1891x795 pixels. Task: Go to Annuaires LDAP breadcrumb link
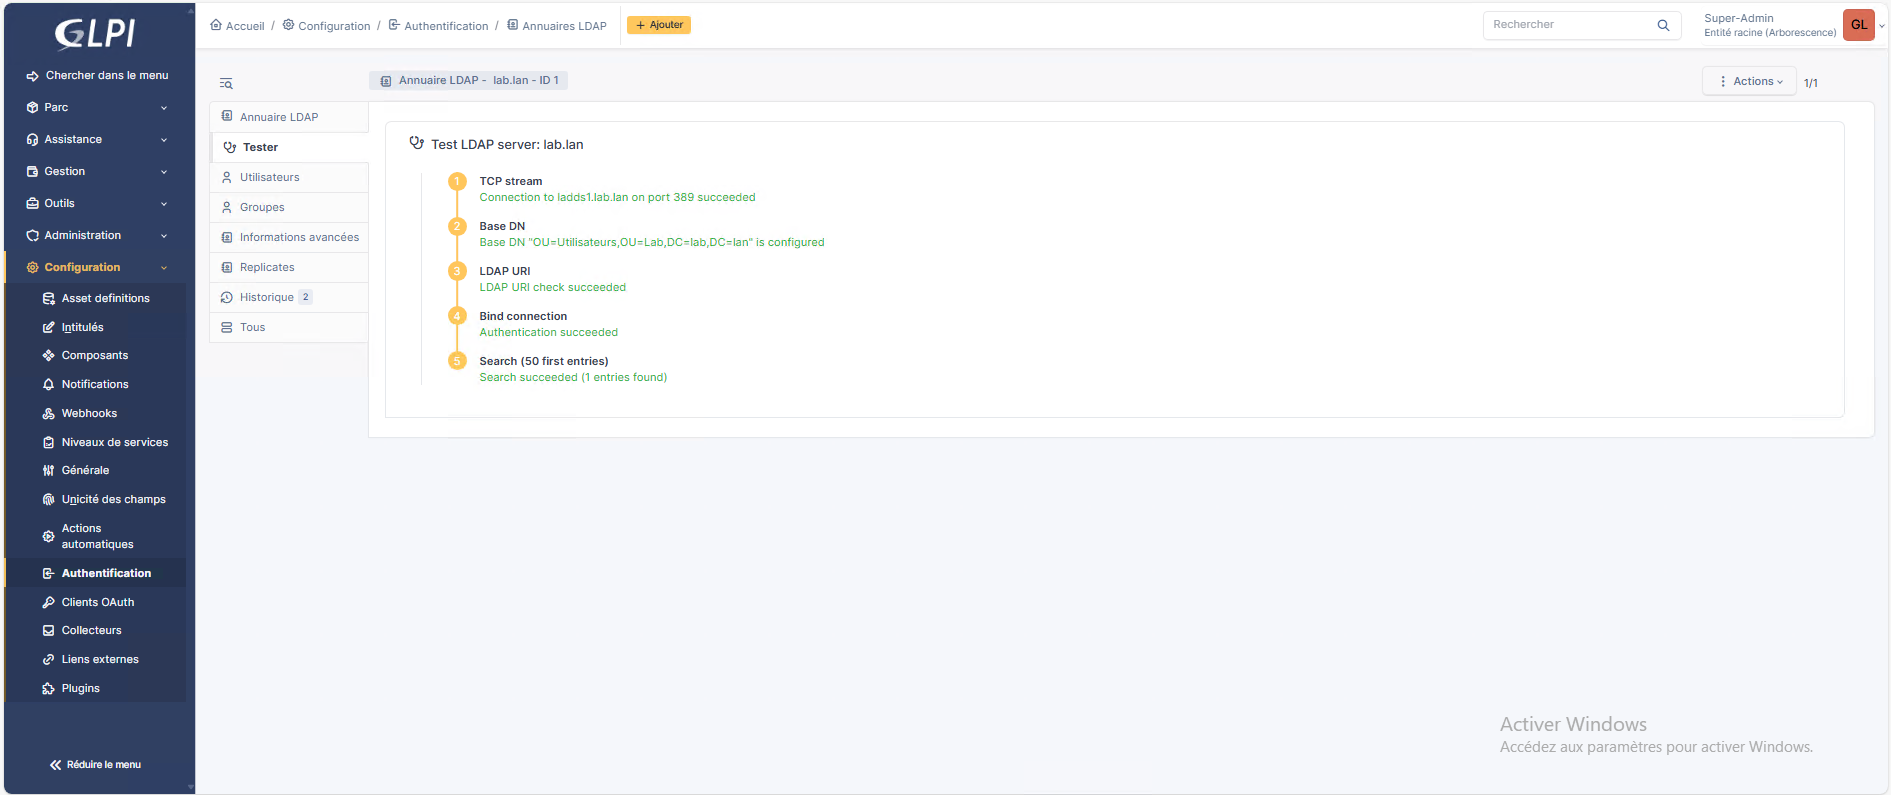(563, 26)
